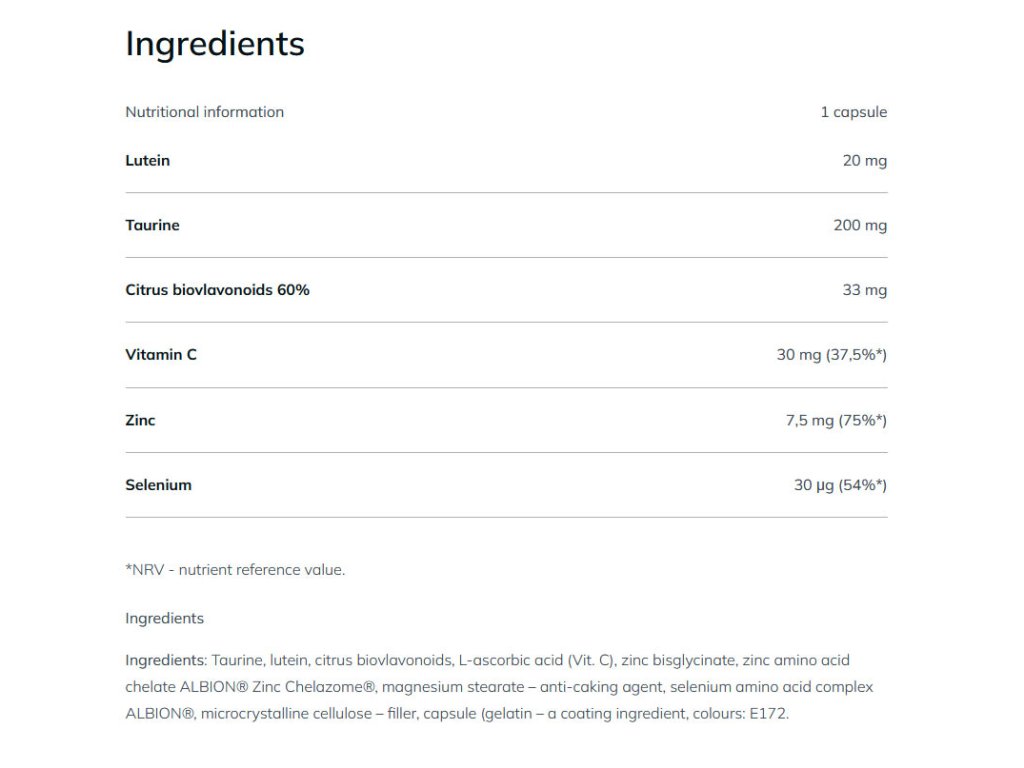Viewport: 1024px width, 768px height.
Task: Select the Zinc row label
Action: 140,420
